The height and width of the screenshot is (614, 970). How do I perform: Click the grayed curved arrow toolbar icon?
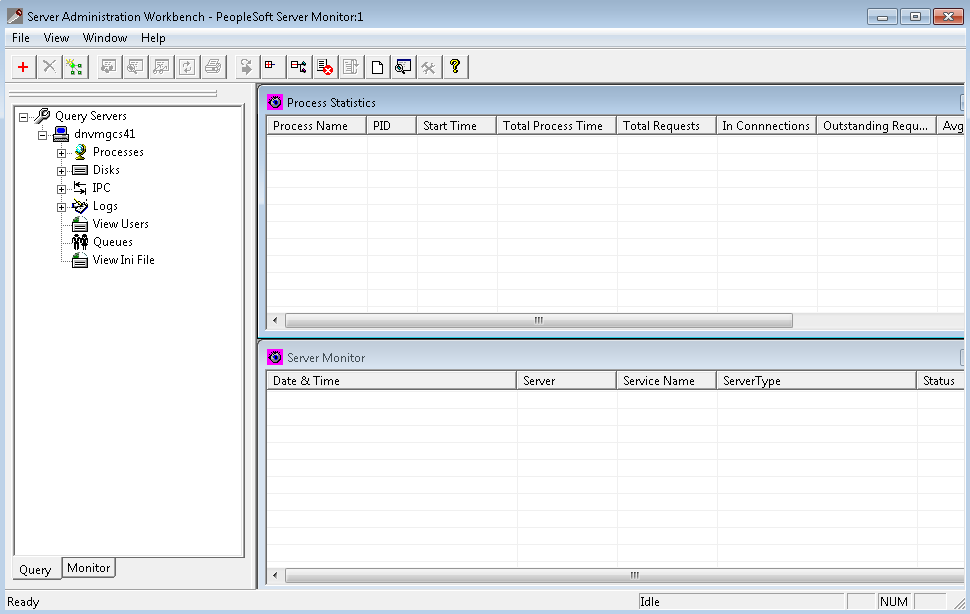(x=246, y=67)
